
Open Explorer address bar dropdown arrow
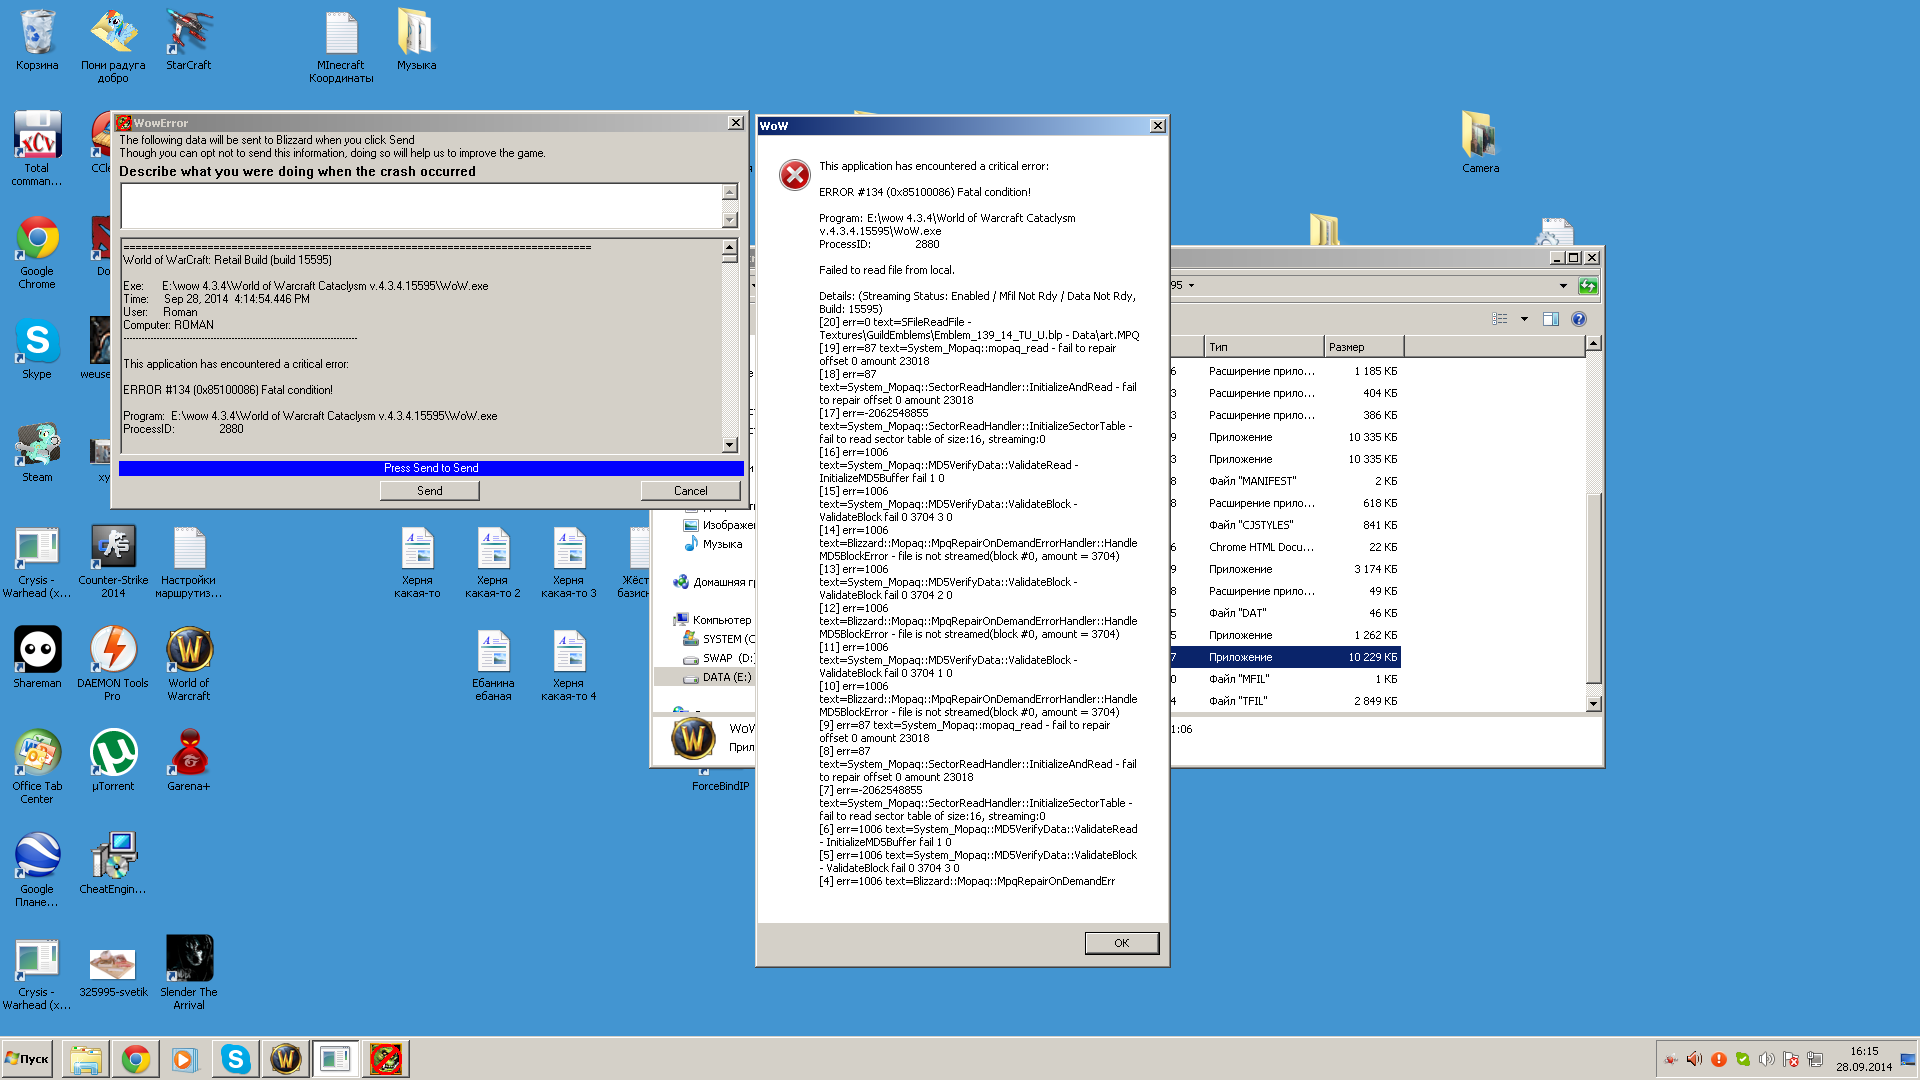1563,286
